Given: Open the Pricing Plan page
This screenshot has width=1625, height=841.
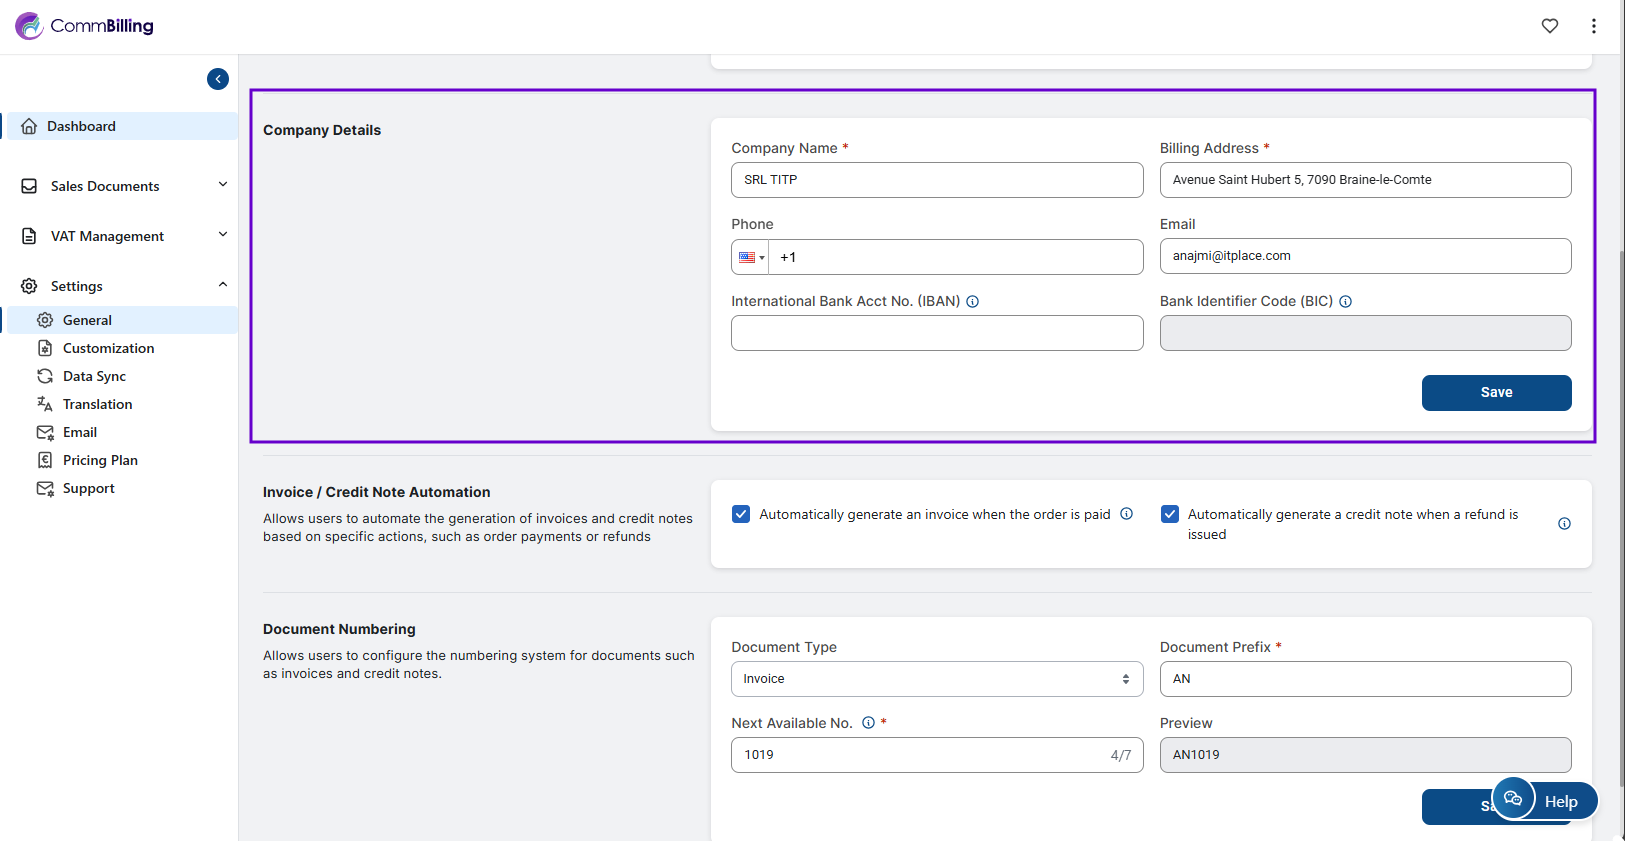Looking at the screenshot, I should click(x=100, y=460).
